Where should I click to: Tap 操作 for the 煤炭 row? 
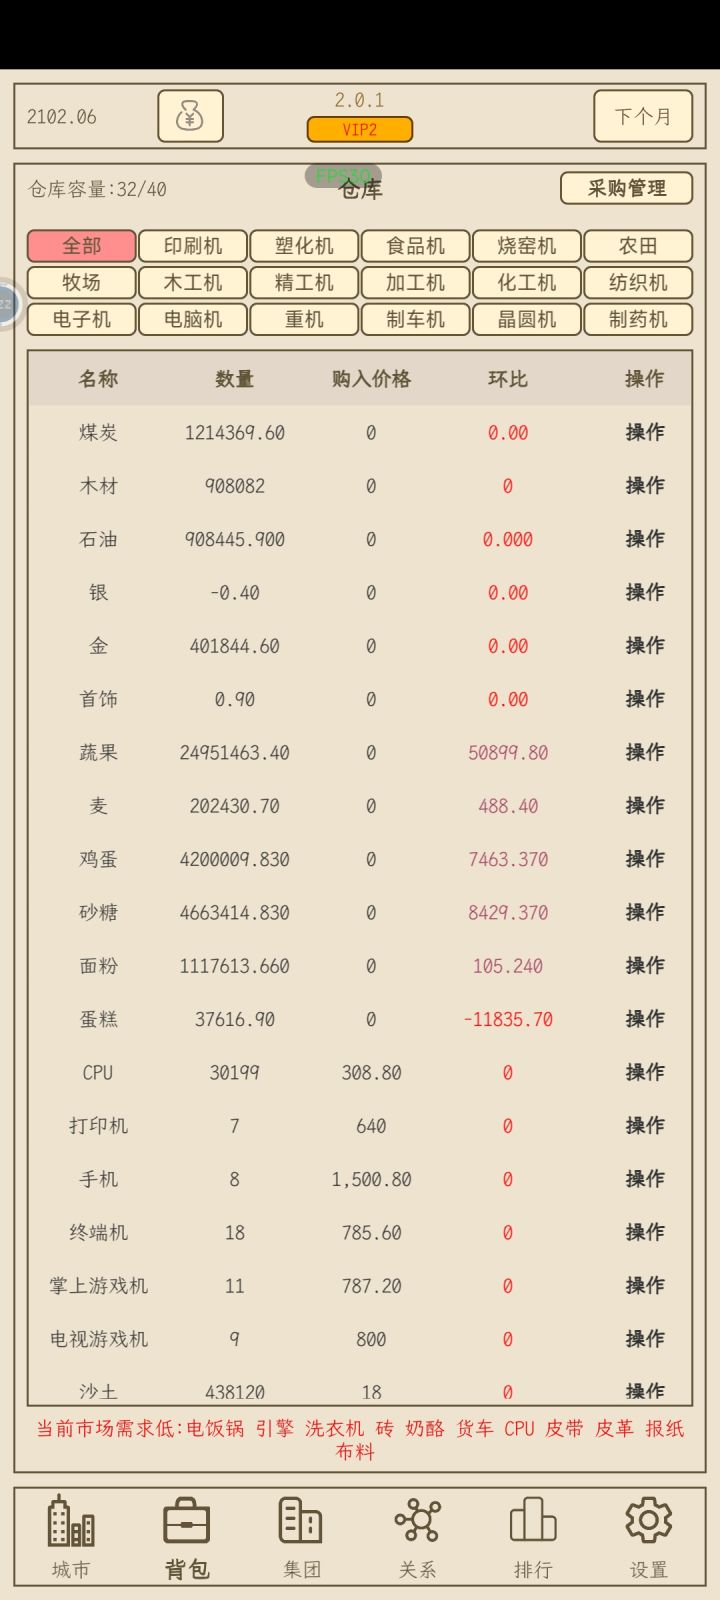tap(644, 432)
